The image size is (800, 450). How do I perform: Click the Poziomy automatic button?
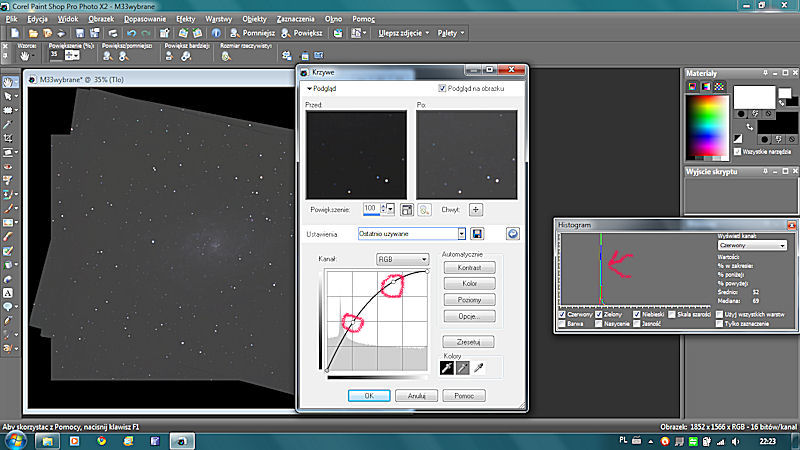(469, 300)
